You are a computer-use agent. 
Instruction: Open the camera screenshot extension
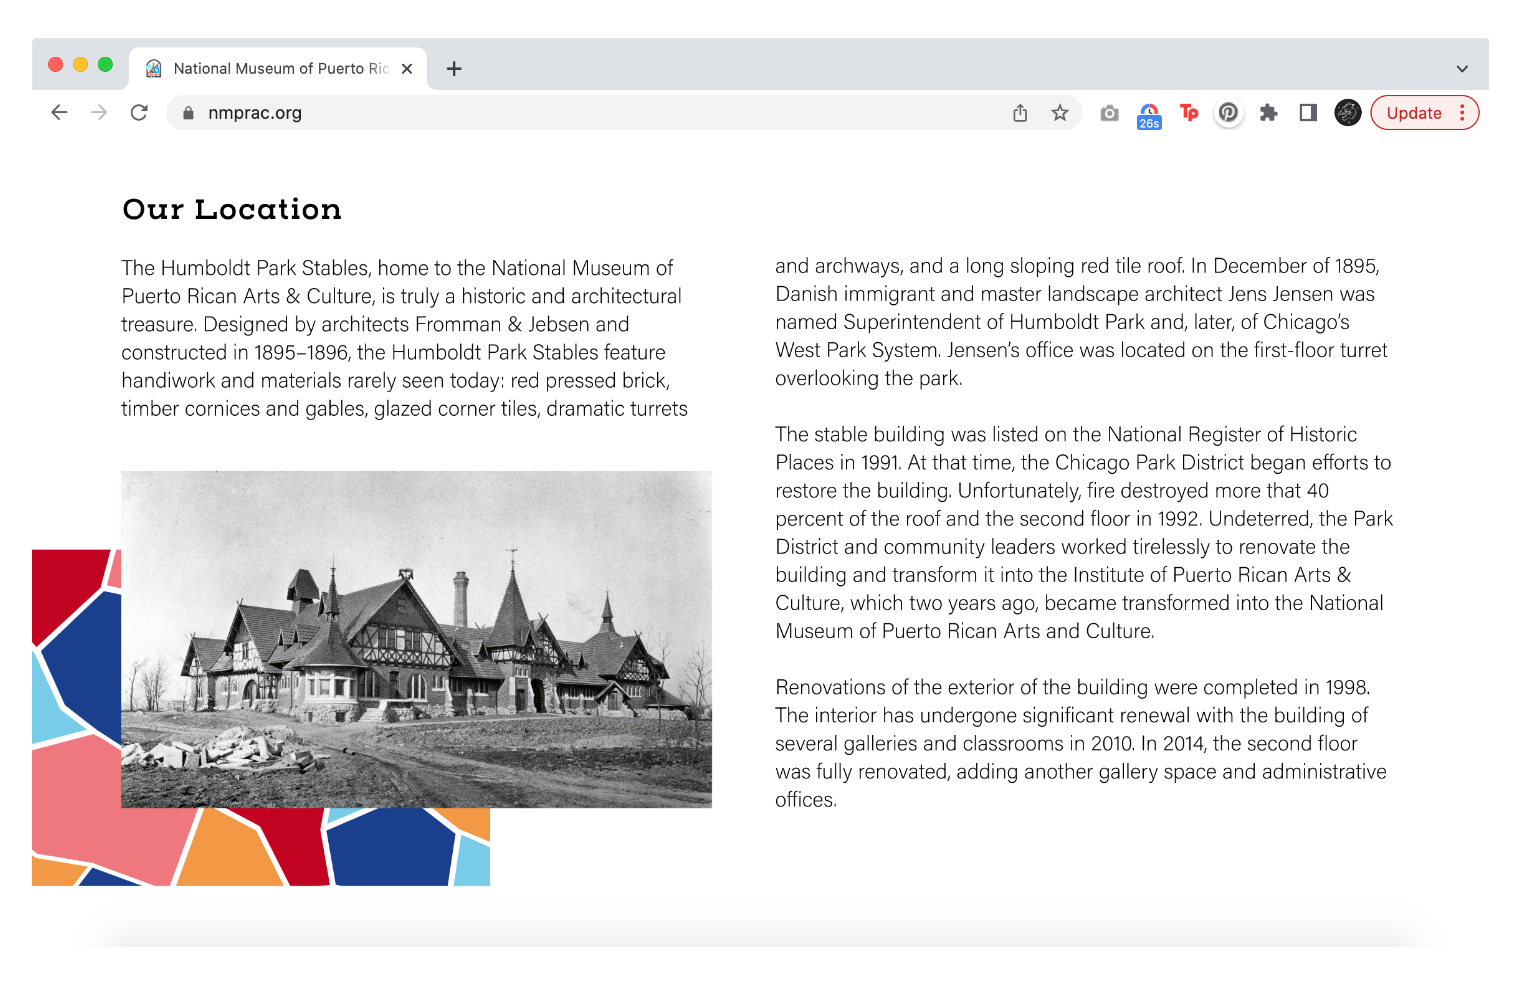(x=1109, y=113)
